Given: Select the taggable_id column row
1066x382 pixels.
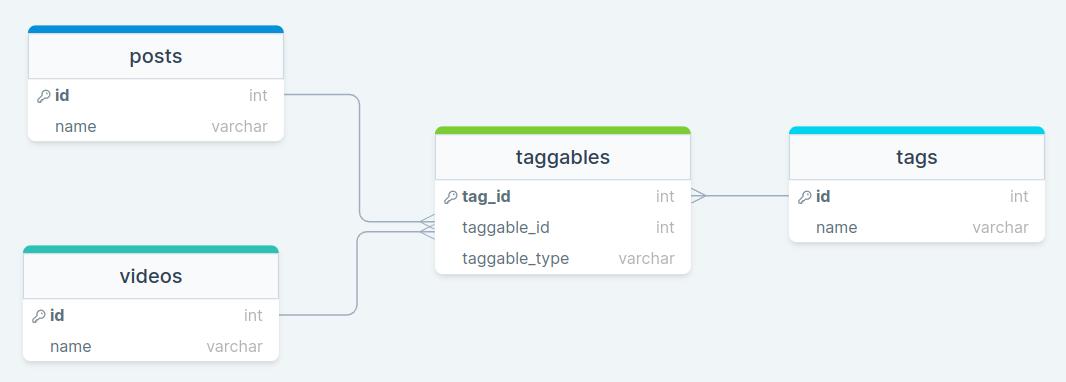Looking at the screenshot, I should click(563, 228).
